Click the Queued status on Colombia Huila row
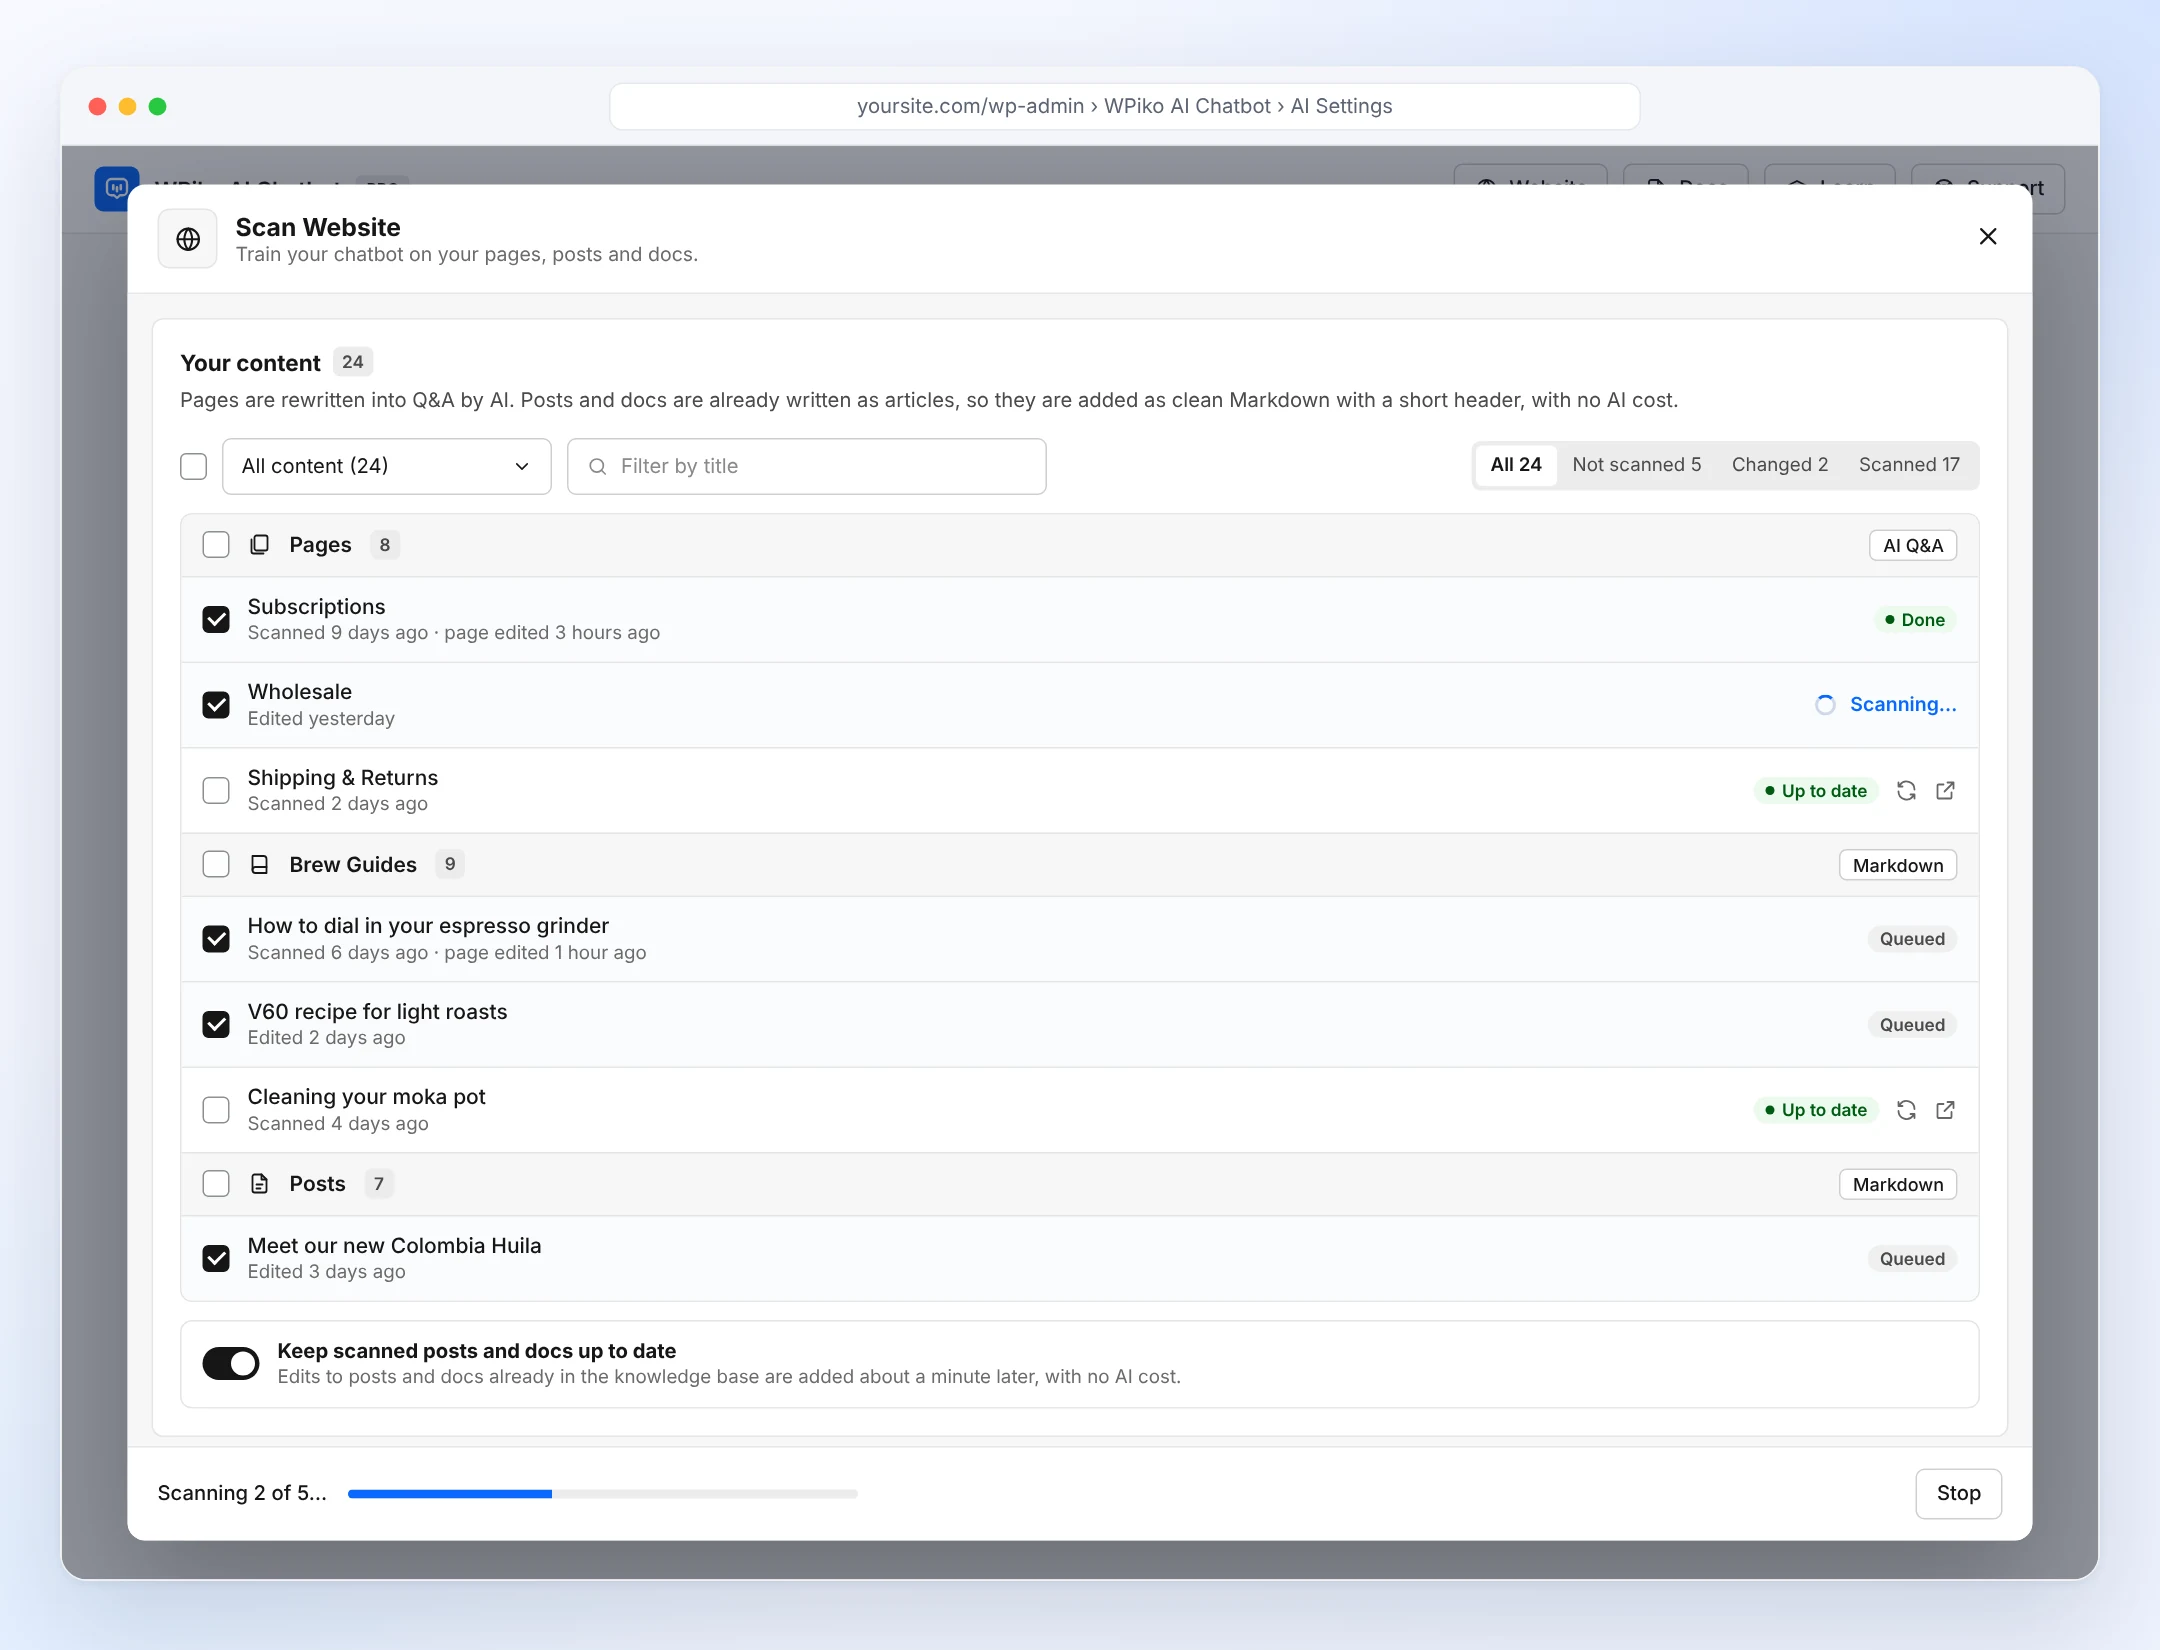This screenshot has width=2160, height=1650. (1912, 1259)
